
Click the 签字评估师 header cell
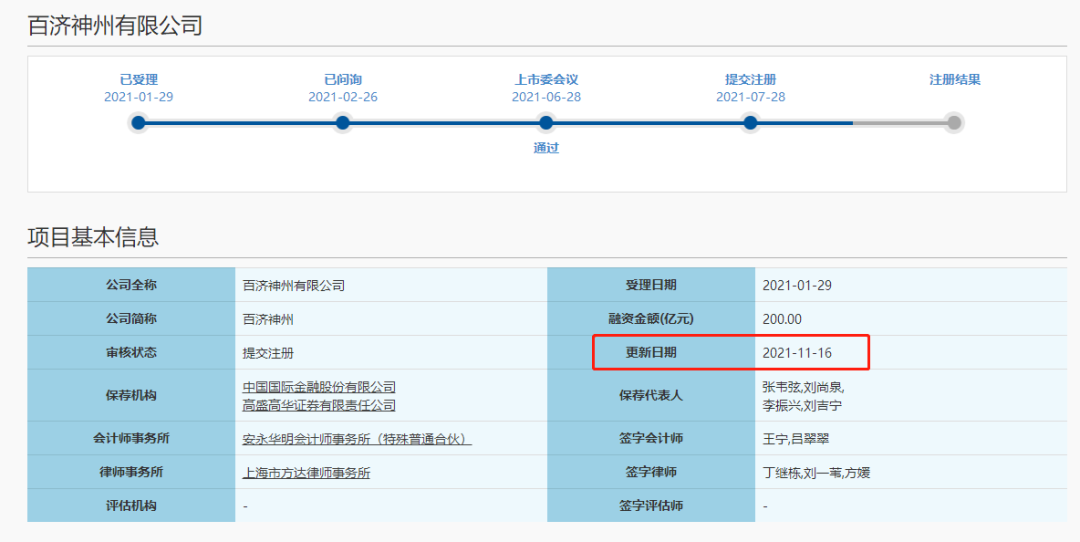[x=651, y=505]
